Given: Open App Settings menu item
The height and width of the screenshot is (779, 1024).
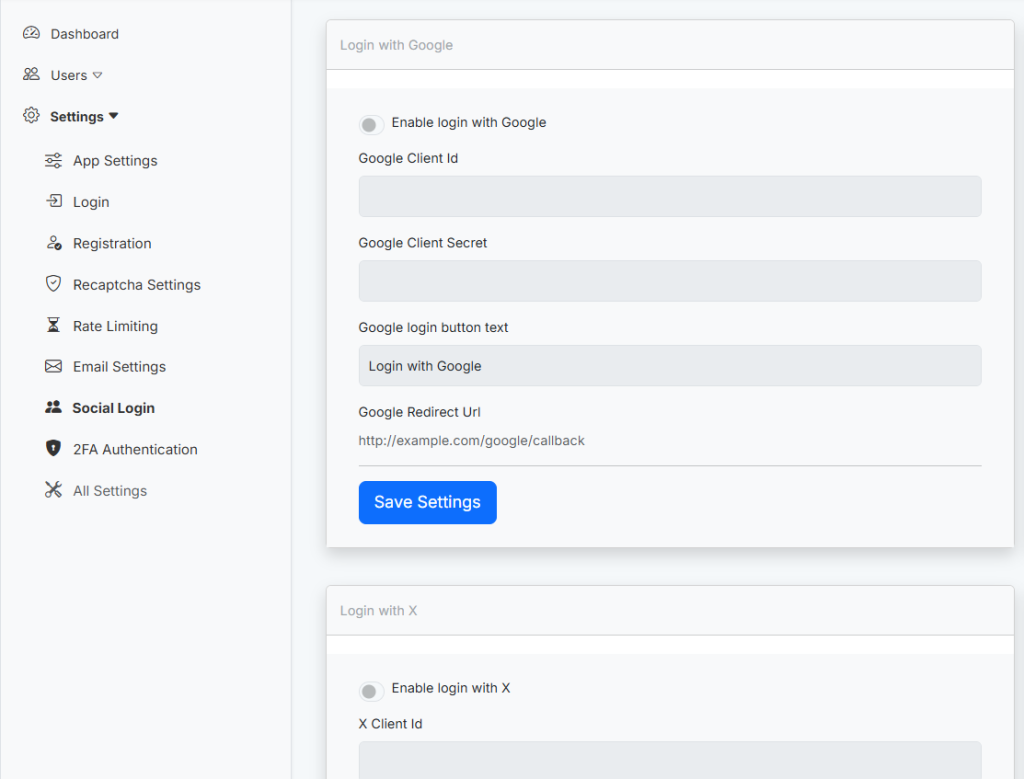Looking at the screenshot, I should coord(115,161).
